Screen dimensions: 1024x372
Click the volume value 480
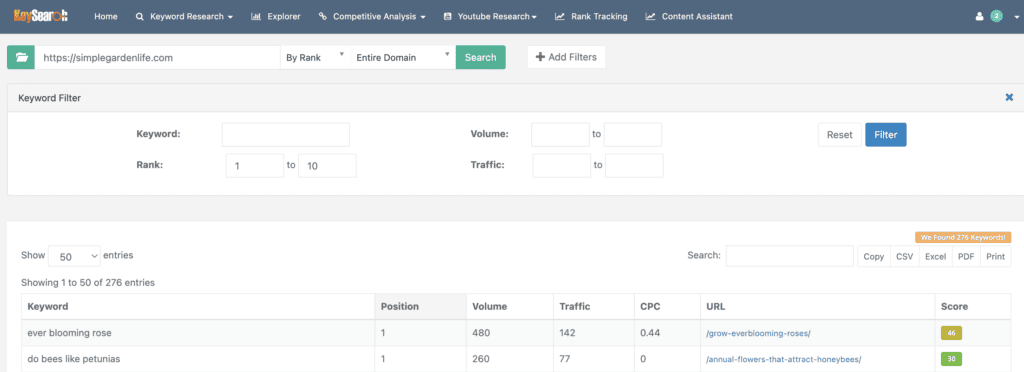481,333
